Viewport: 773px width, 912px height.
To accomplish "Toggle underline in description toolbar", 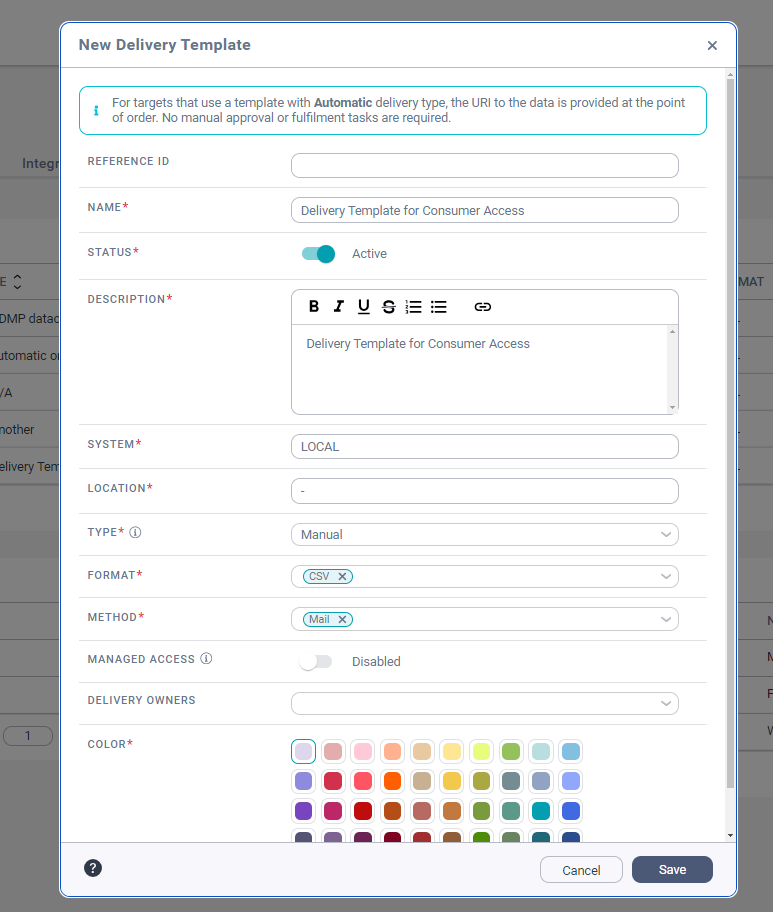I will click(x=364, y=307).
